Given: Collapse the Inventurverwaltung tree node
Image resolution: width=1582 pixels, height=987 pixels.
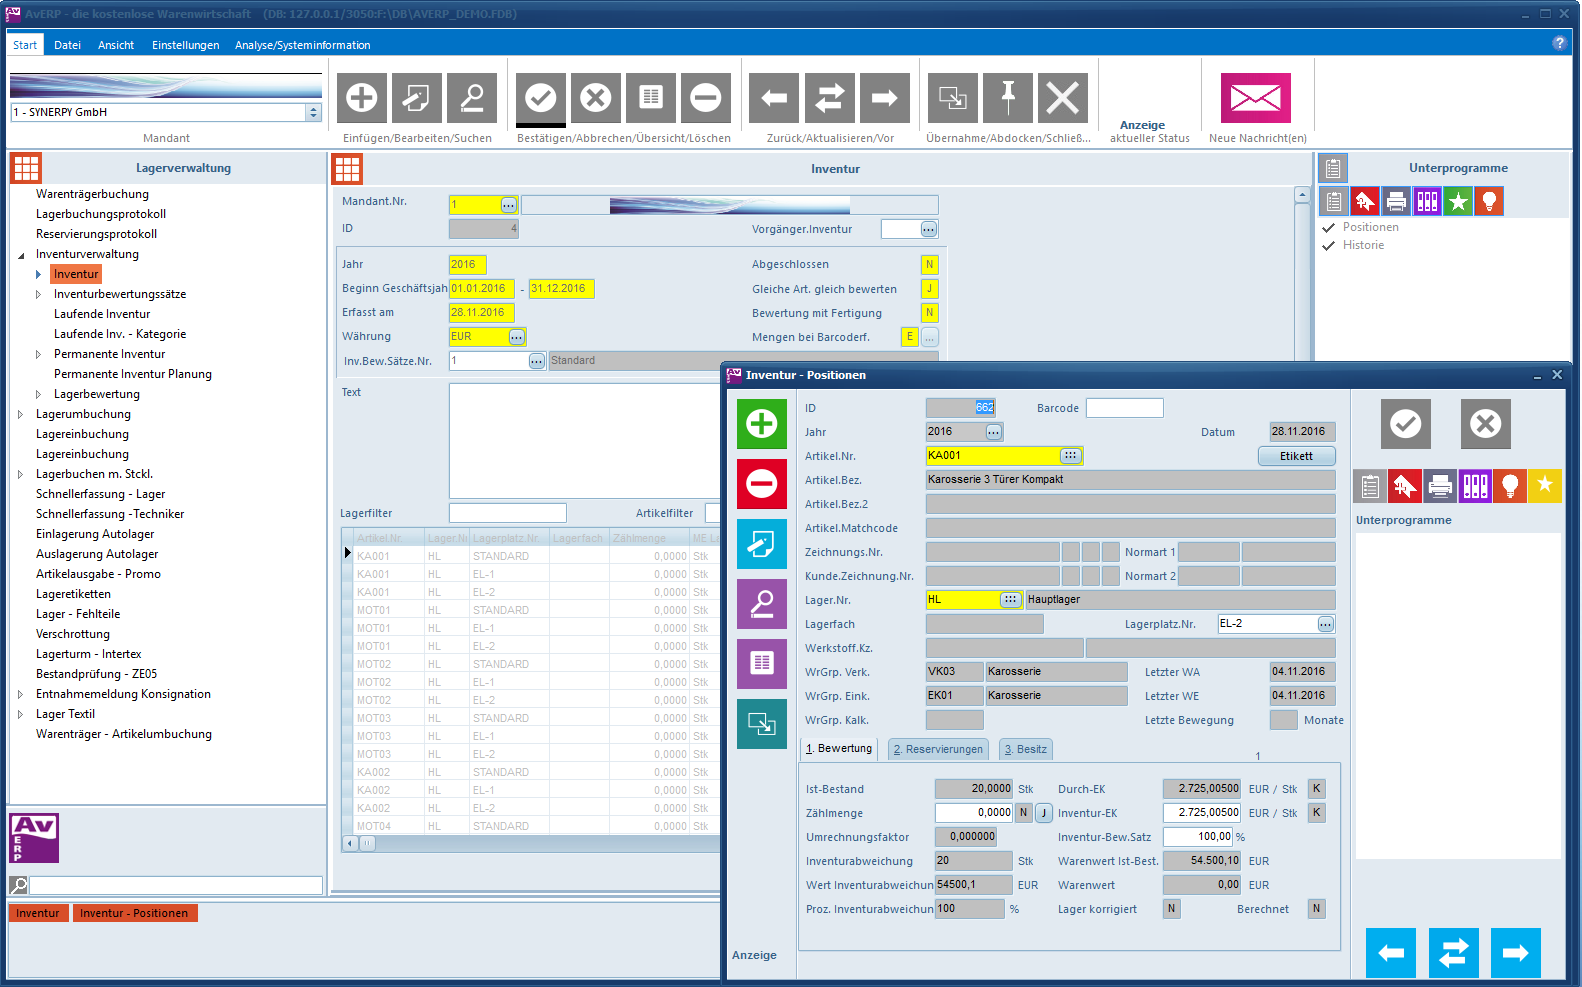Looking at the screenshot, I should [21, 255].
